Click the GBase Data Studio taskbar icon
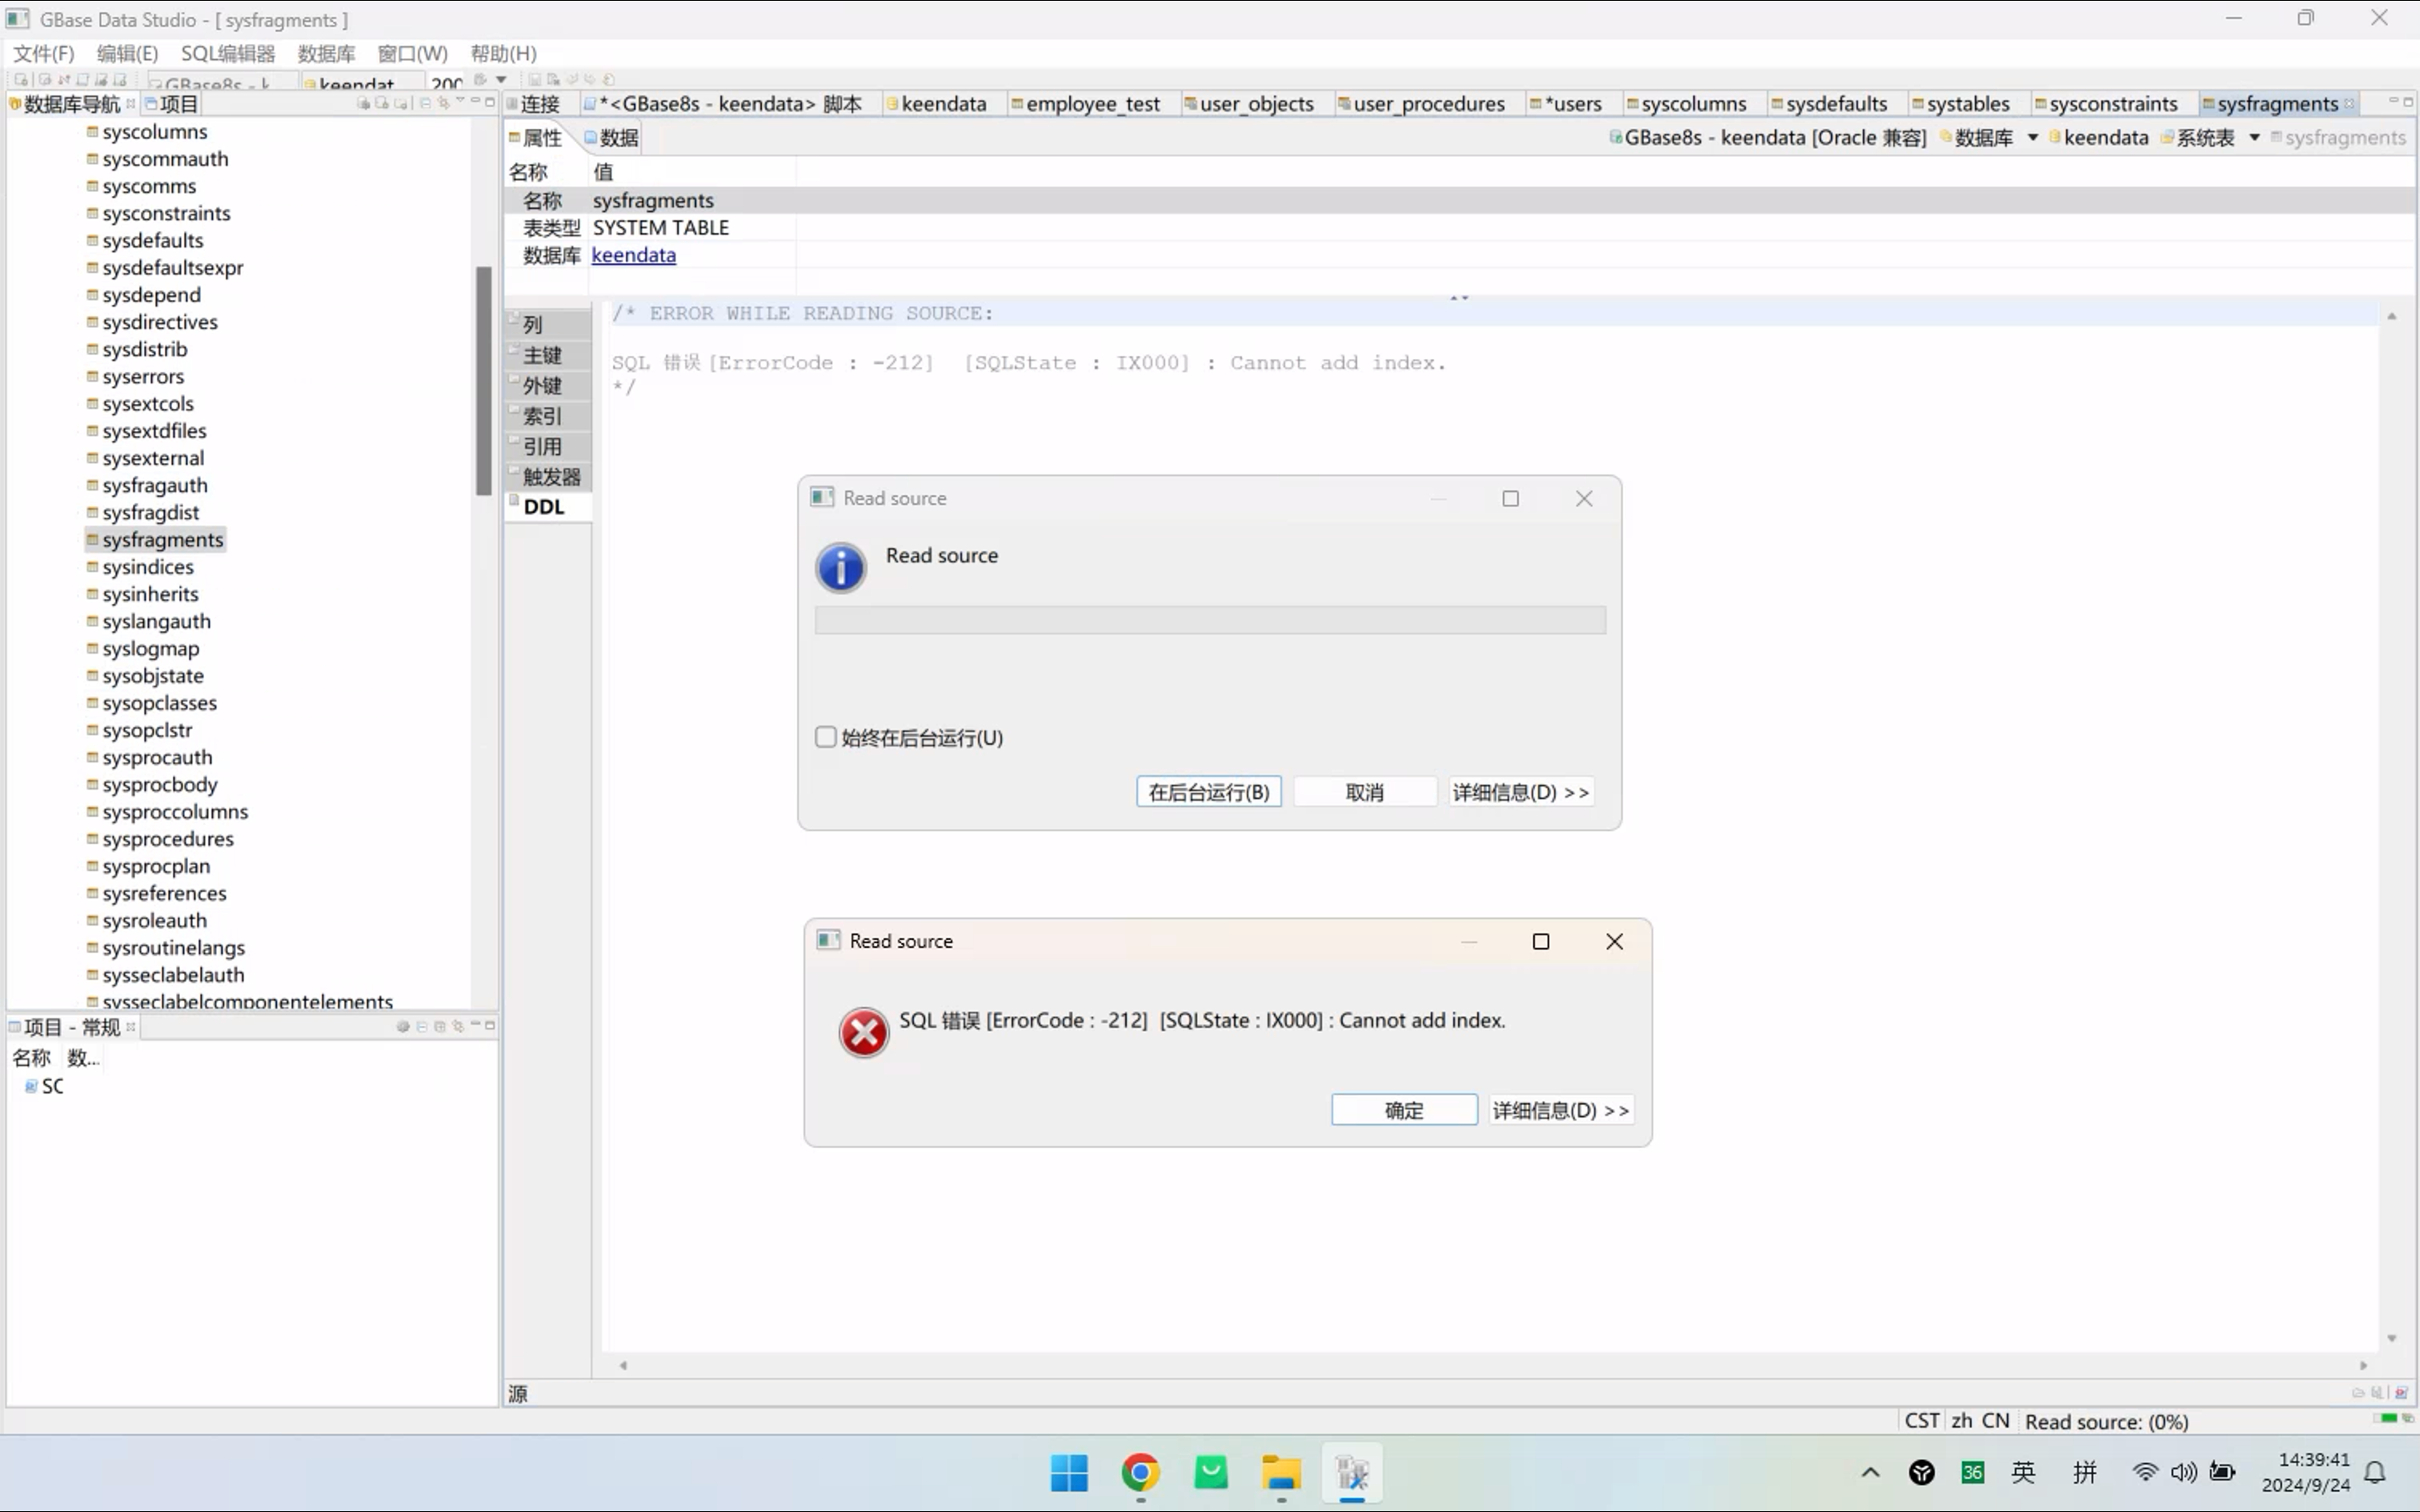Viewport: 2420px width, 1512px height. coord(1352,1472)
